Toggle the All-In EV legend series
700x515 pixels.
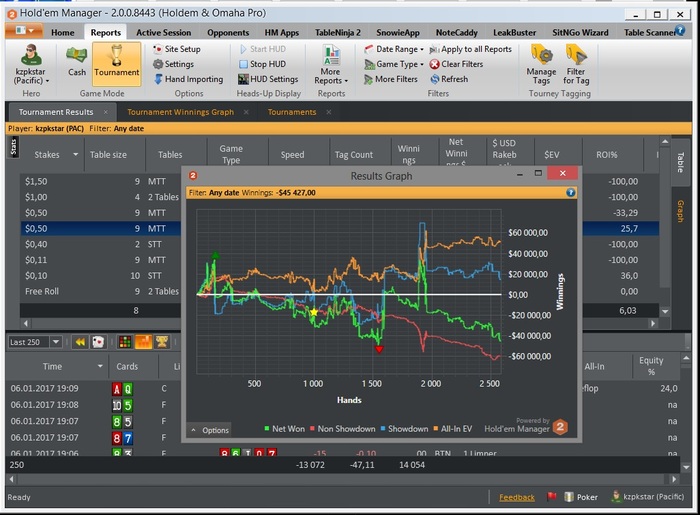452,429
